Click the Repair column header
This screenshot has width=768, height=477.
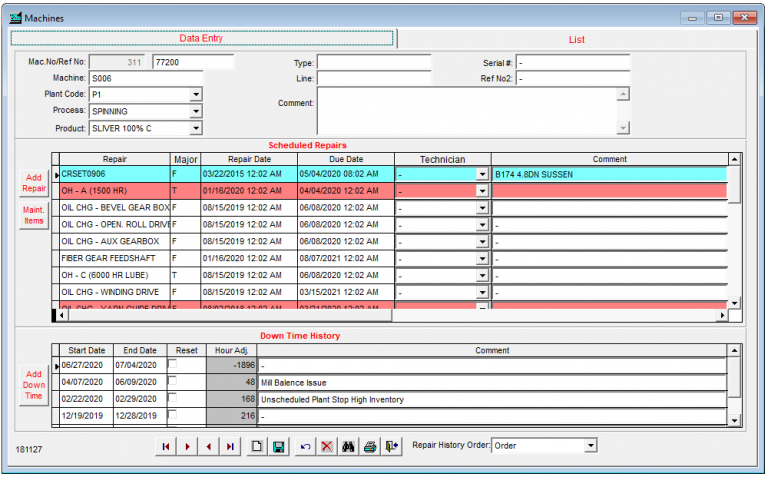(115, 159)
